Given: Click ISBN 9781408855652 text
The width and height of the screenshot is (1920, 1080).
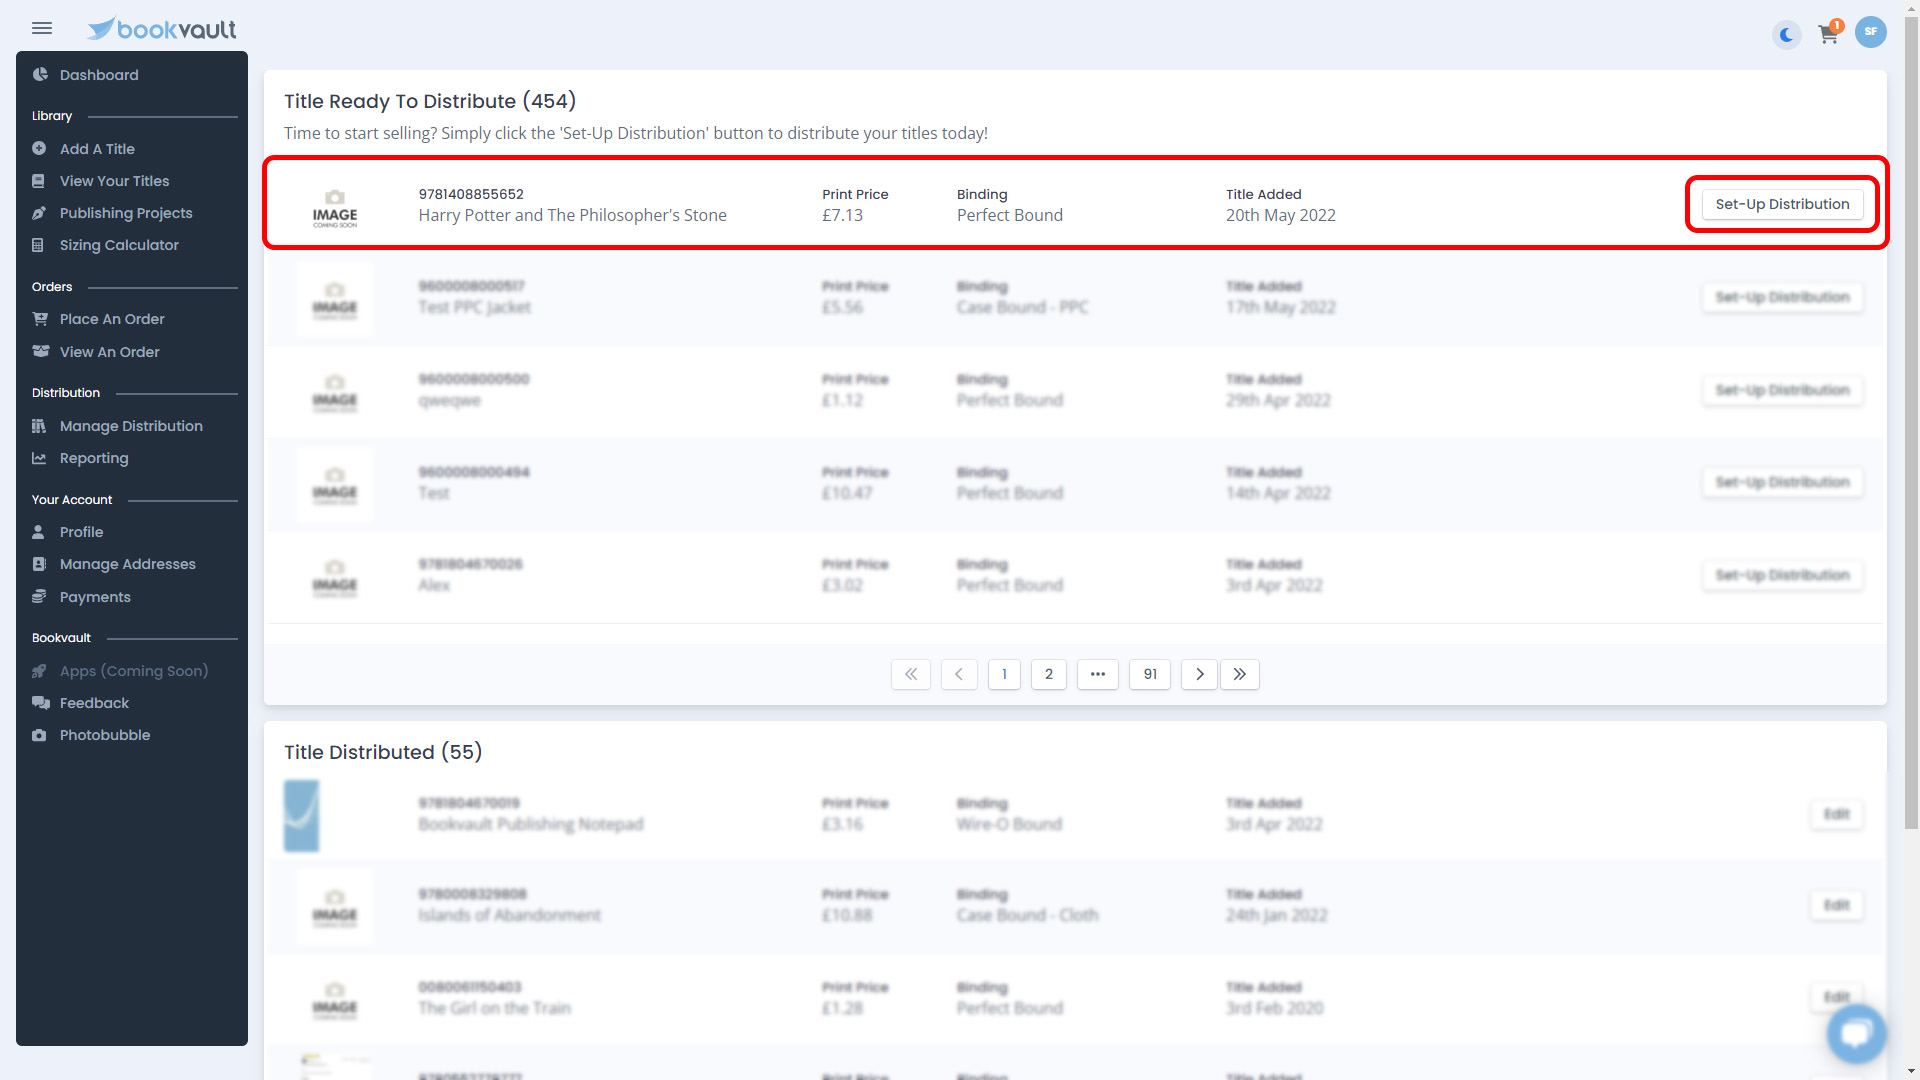Looking at the screenshot, I should 471,194.
